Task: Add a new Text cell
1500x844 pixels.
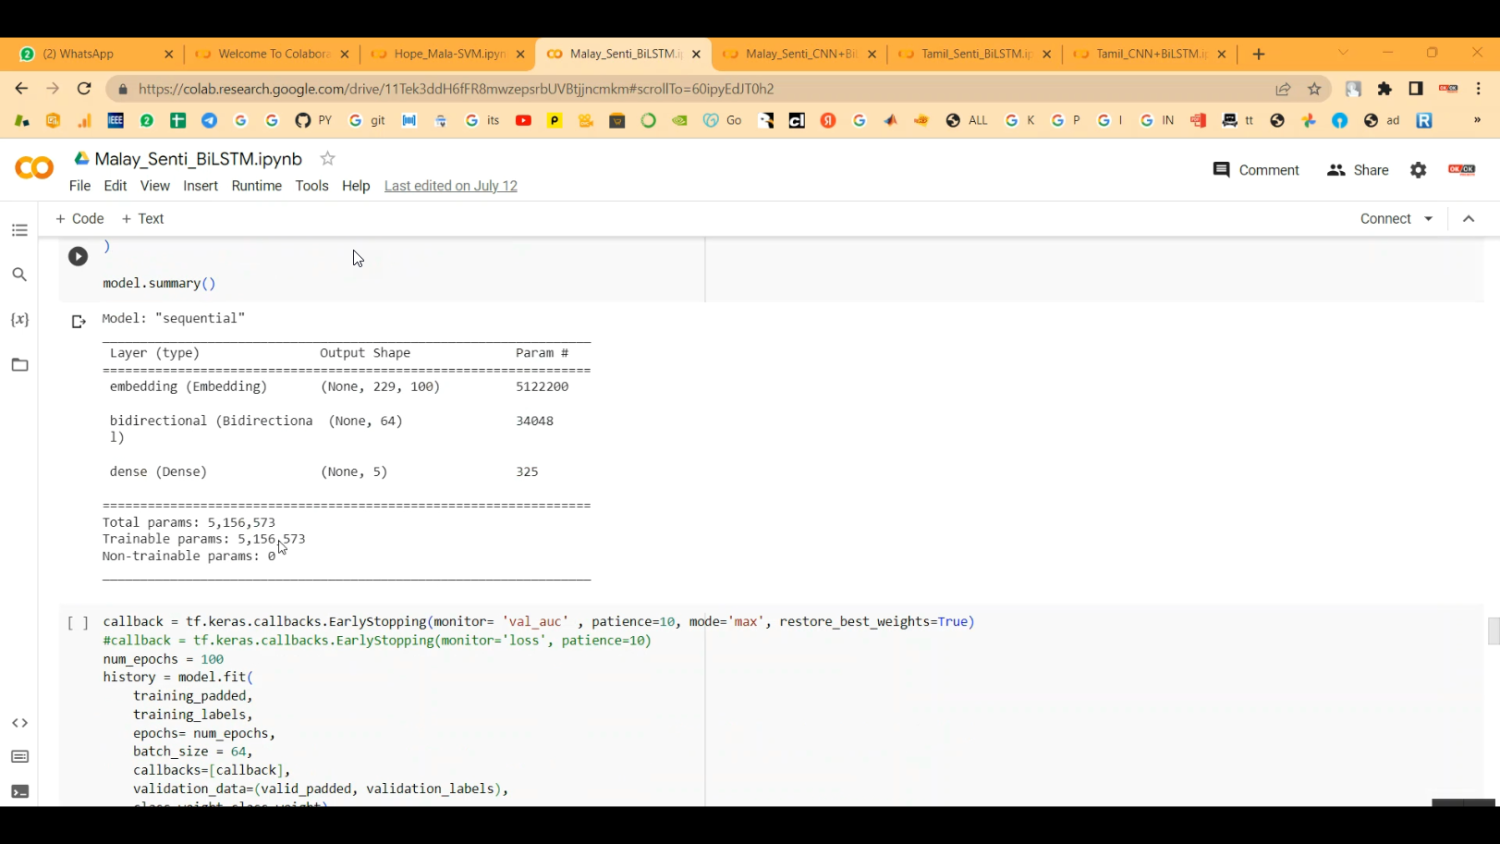Action: pyautogui.click(x=143, y=218)
